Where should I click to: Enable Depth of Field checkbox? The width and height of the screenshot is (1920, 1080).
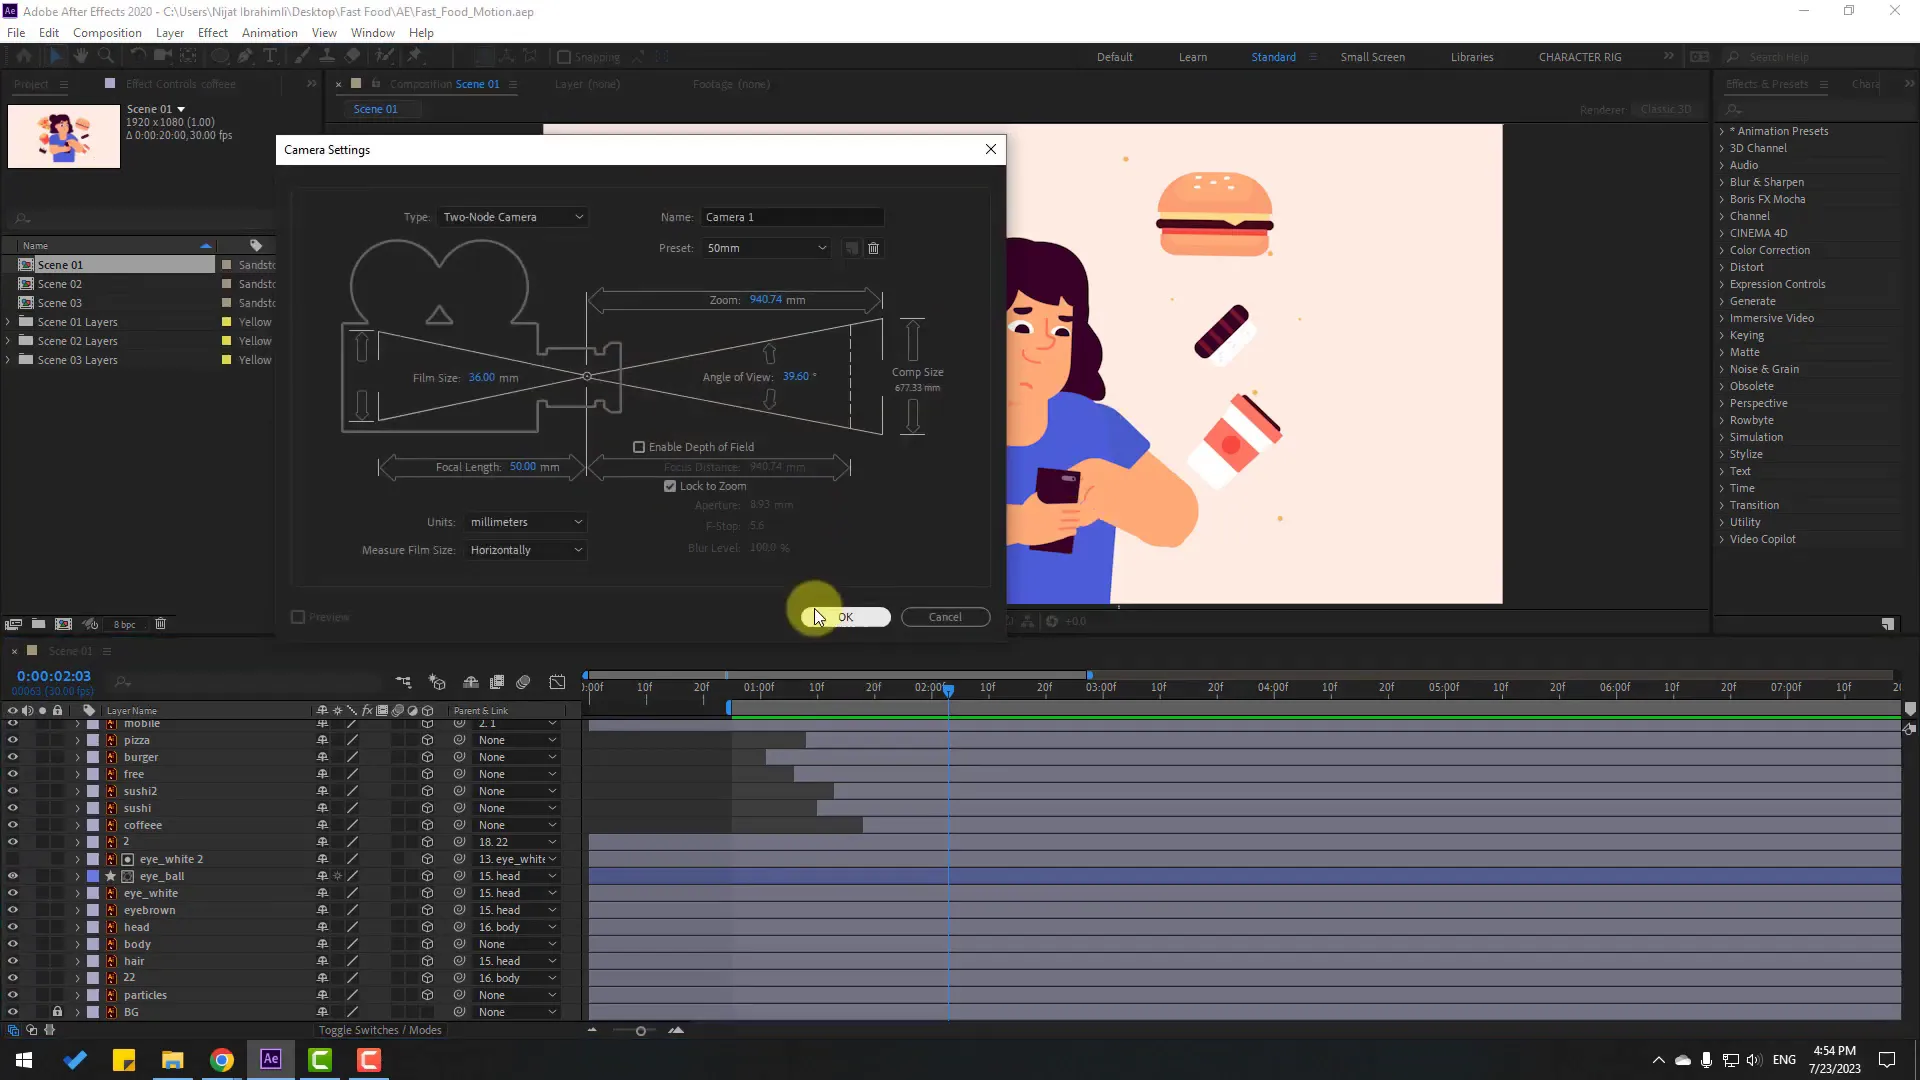[640, 447]
